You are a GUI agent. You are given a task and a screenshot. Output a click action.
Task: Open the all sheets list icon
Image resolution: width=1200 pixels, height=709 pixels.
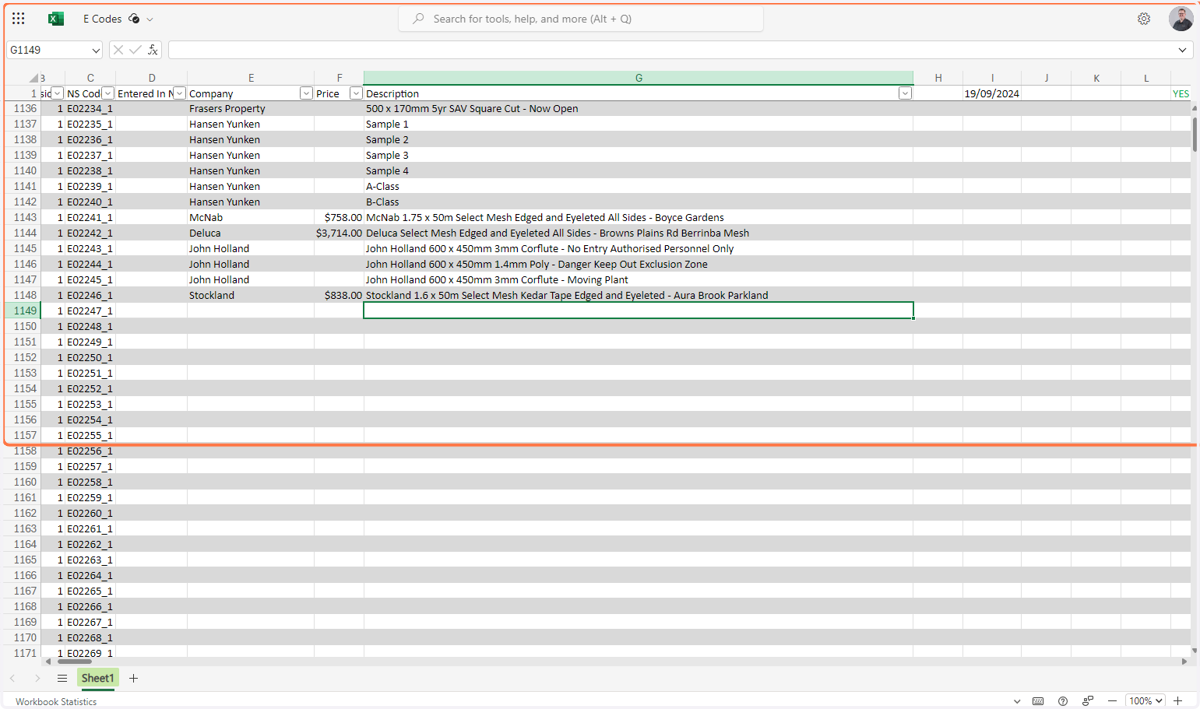[x=62, y=678]
